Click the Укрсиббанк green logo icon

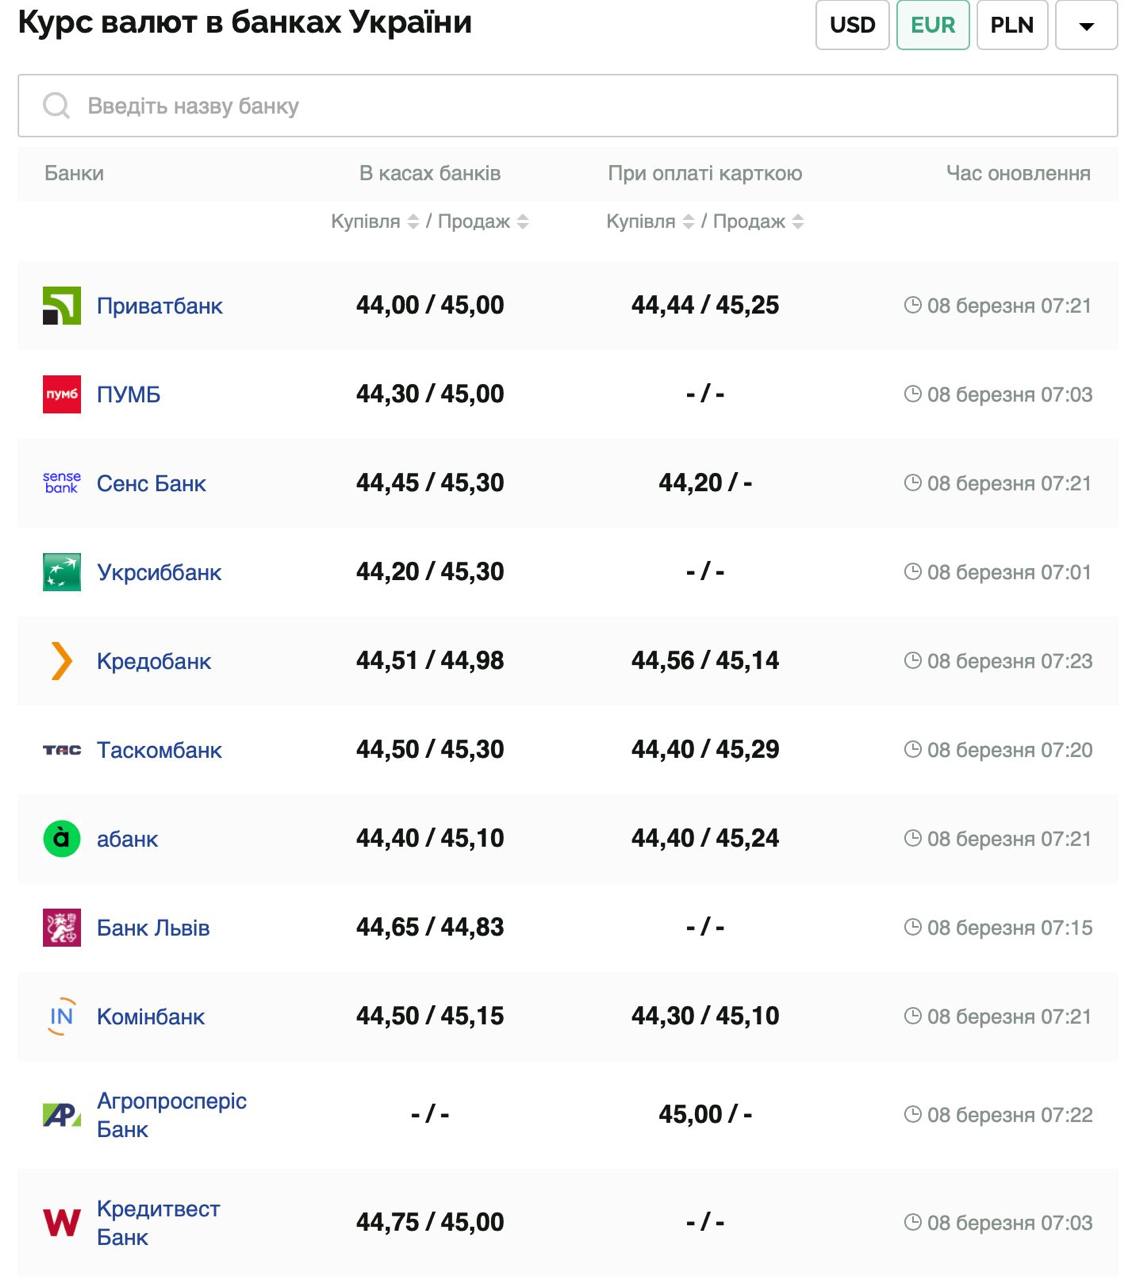click(x=61, y=572)
